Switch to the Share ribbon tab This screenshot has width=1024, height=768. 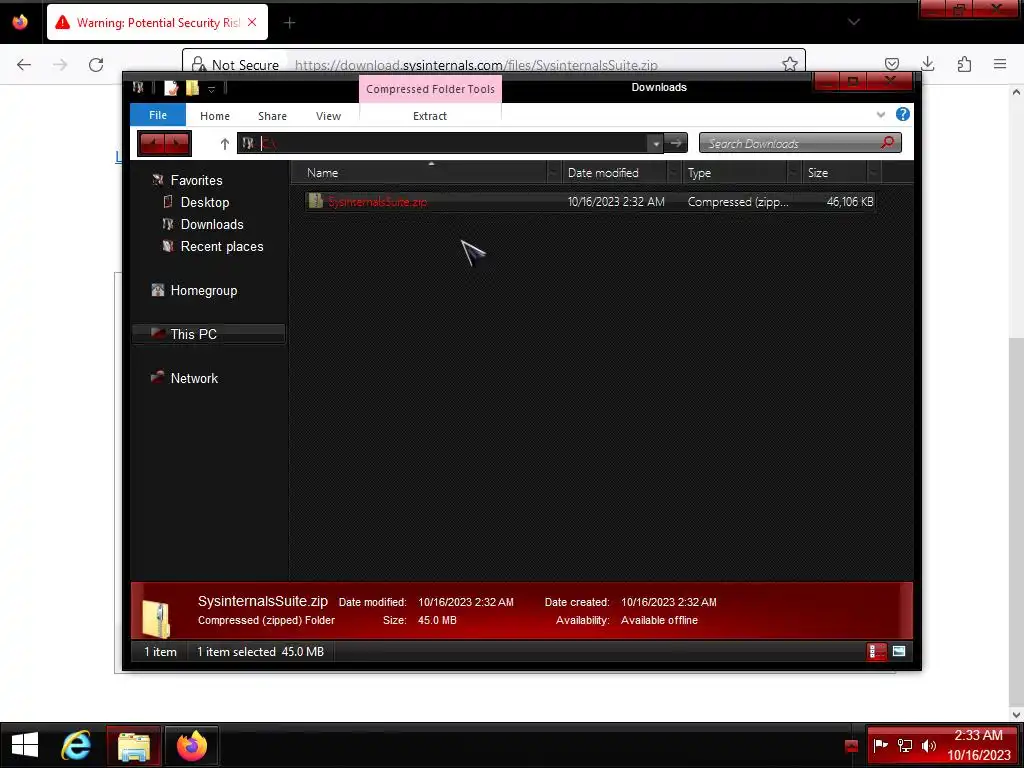[x=272, y=116]
